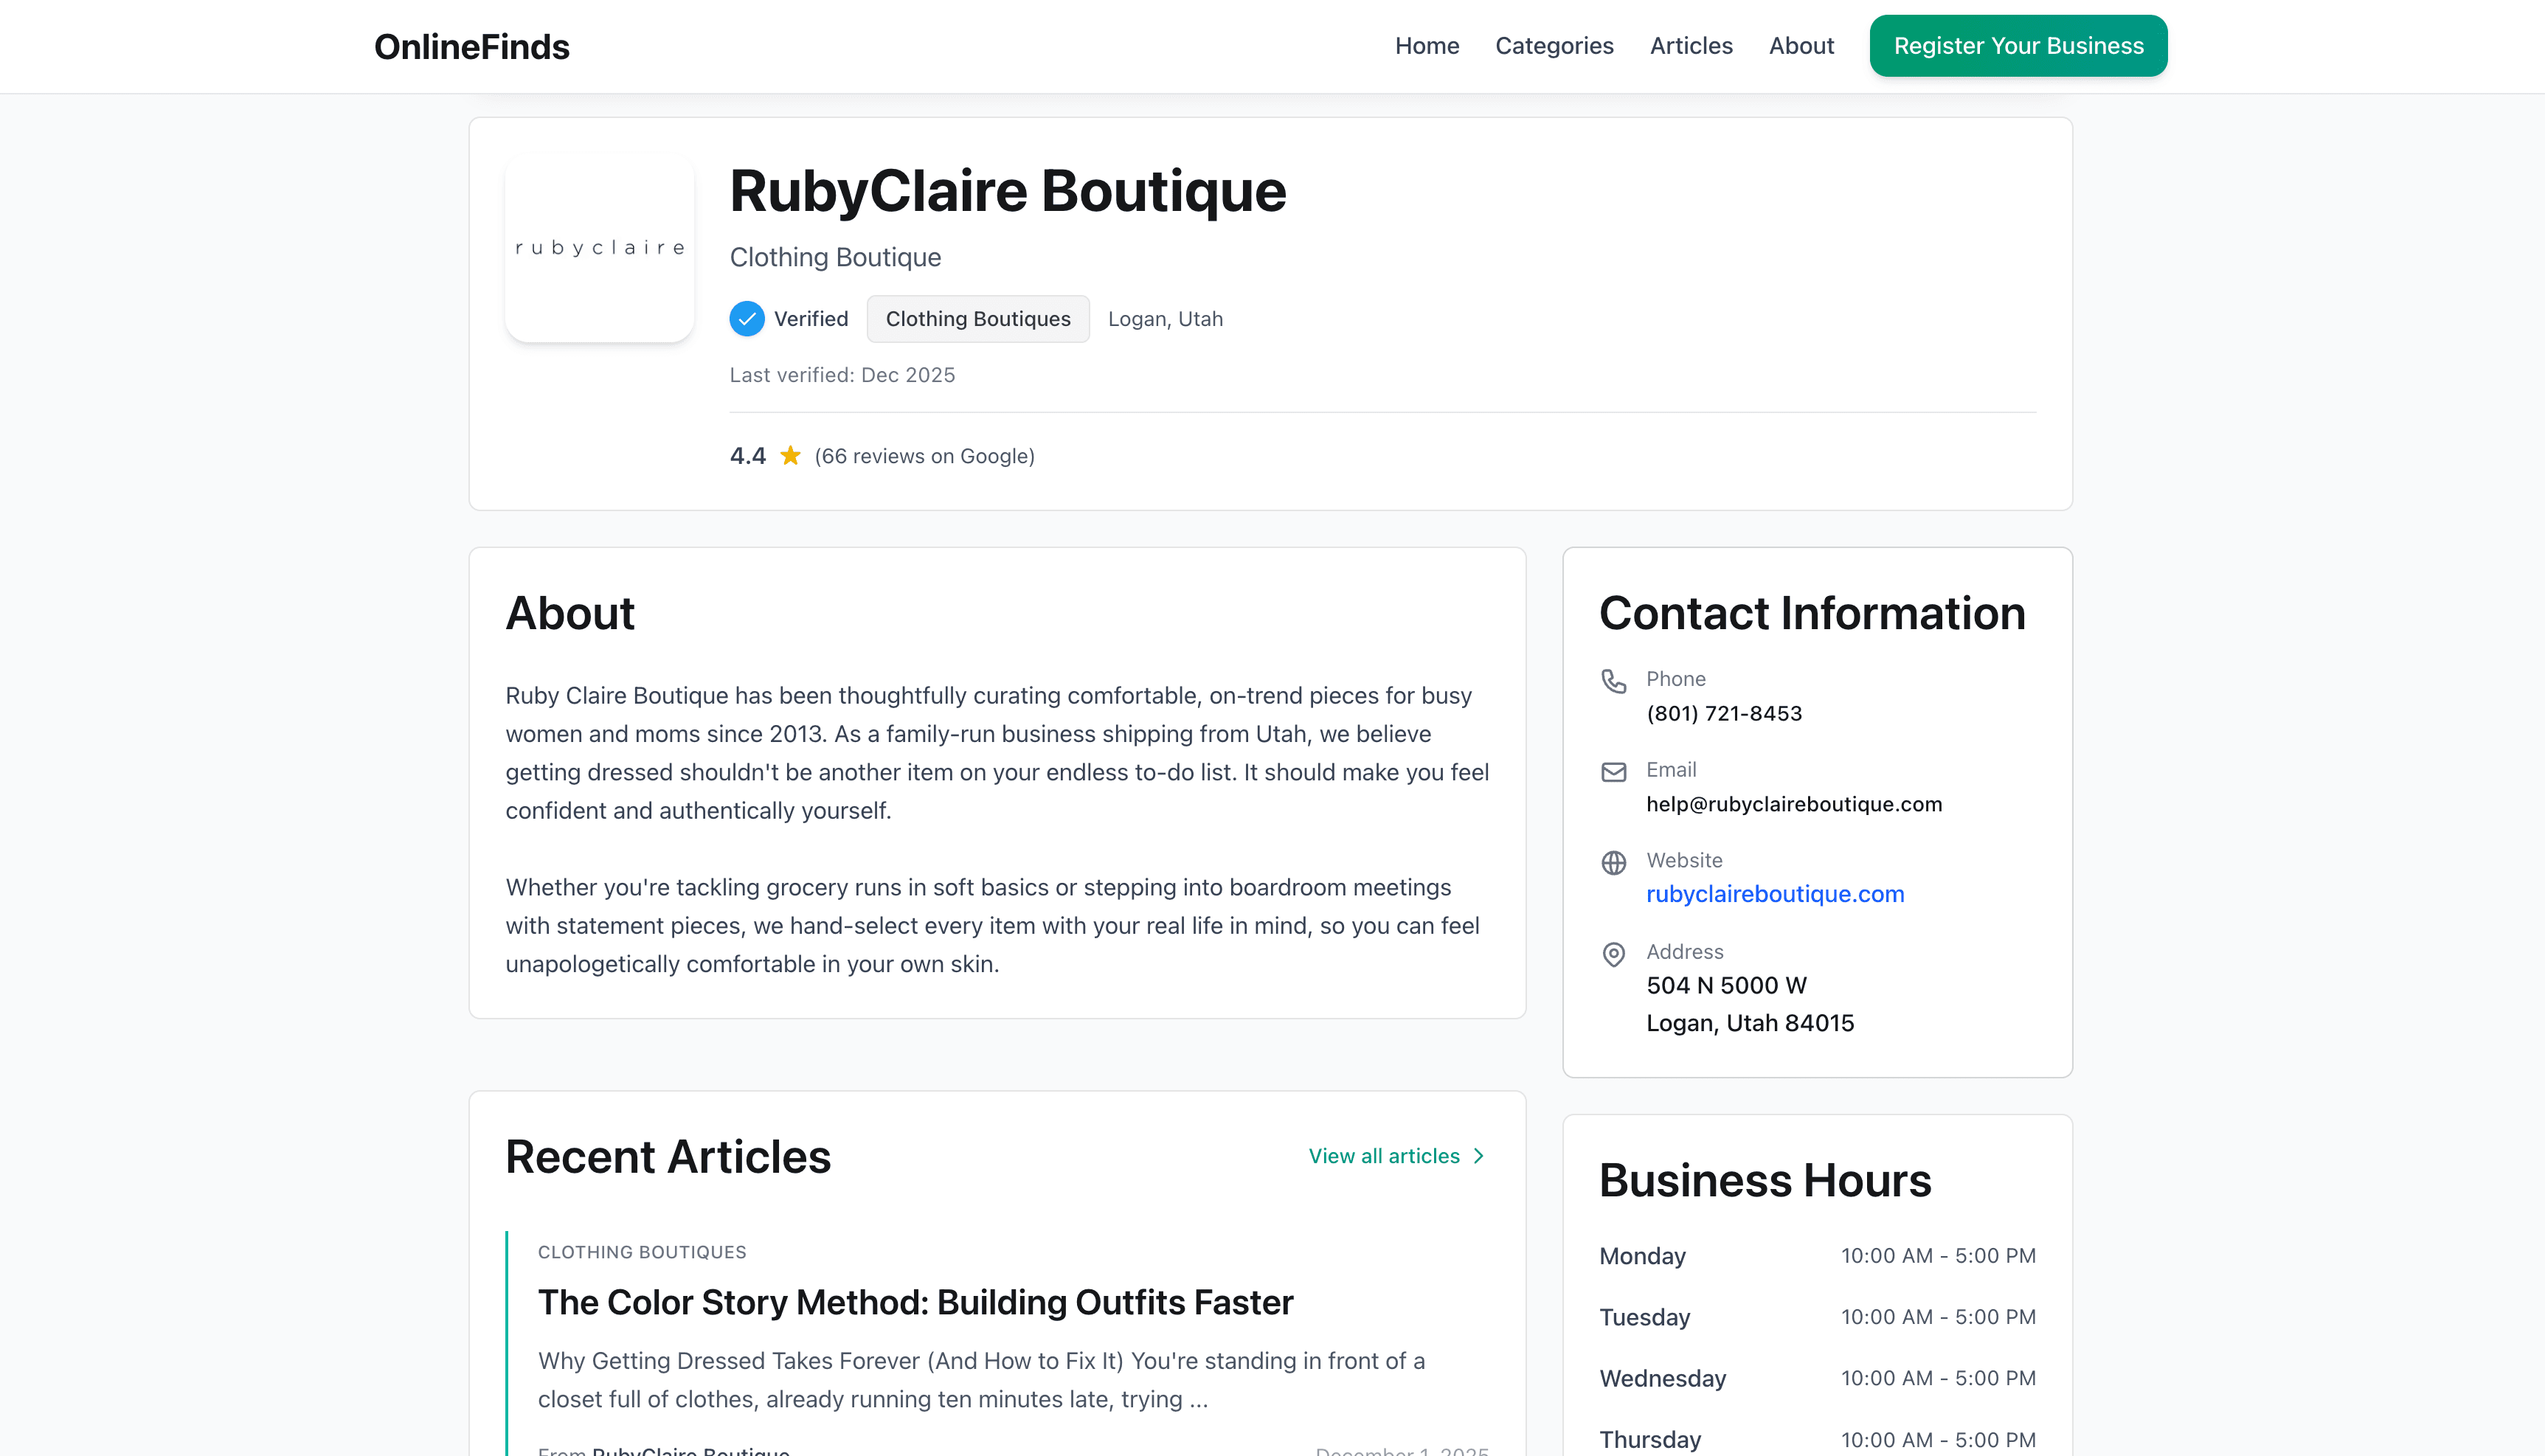Viewport: 2545px width, 1456px height.
Task: Click the blue Verified checkmark icon
Action: 746,318
